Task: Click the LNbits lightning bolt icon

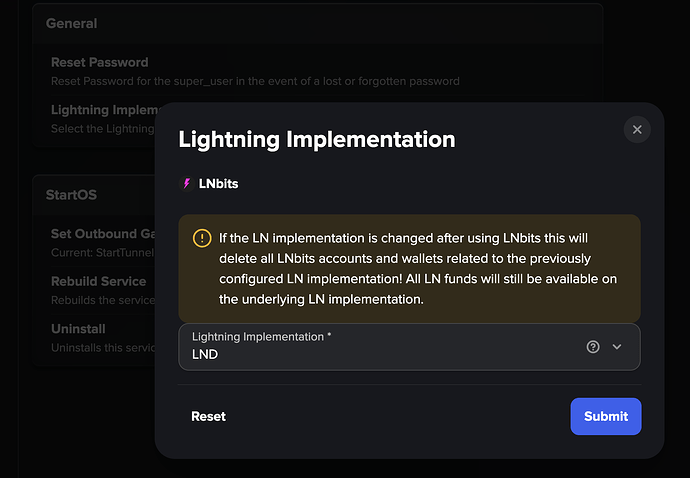Action: [x=187, y=184]
